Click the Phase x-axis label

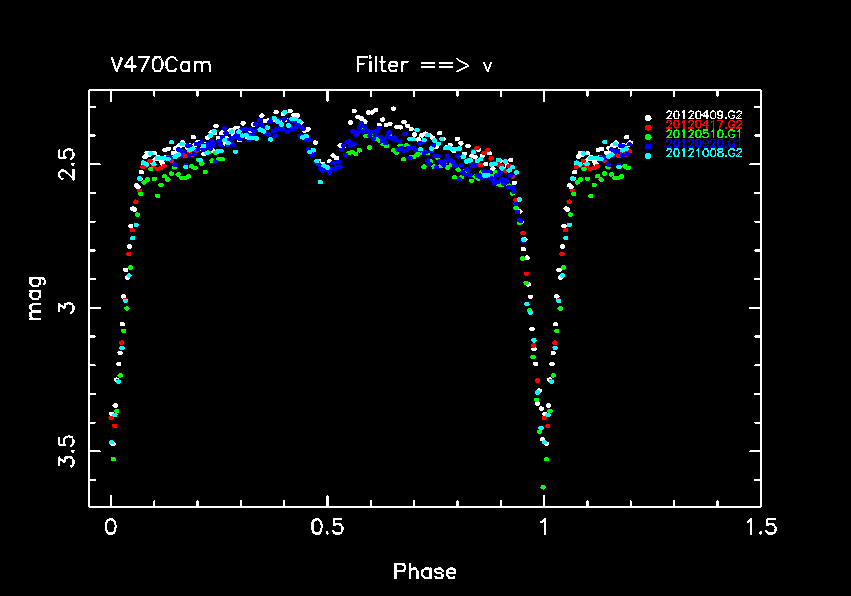pos(425,572)
